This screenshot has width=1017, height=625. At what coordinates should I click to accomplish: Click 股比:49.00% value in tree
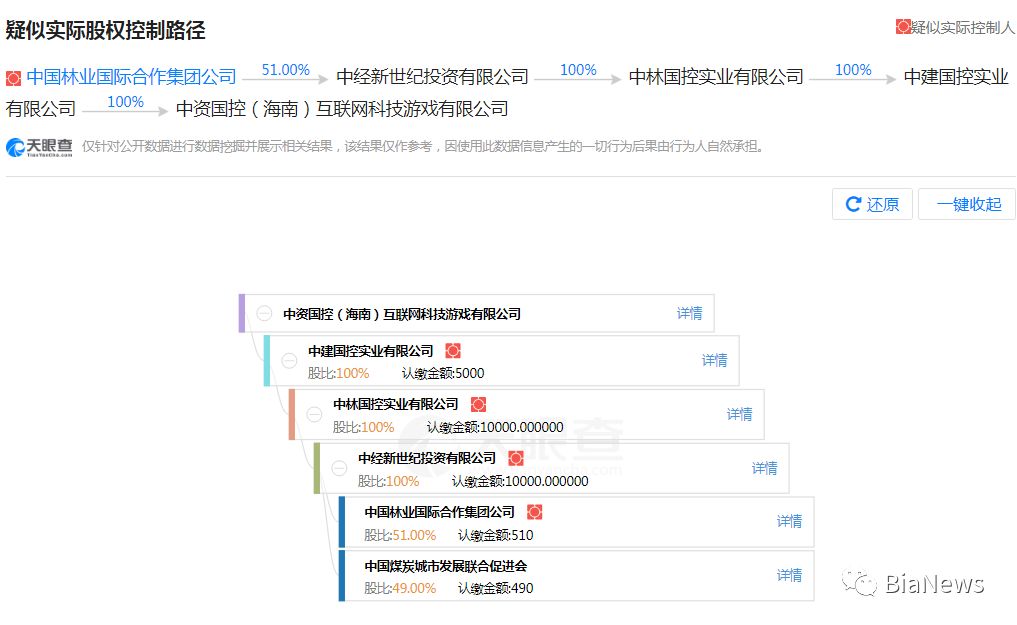tap(400, 588)
